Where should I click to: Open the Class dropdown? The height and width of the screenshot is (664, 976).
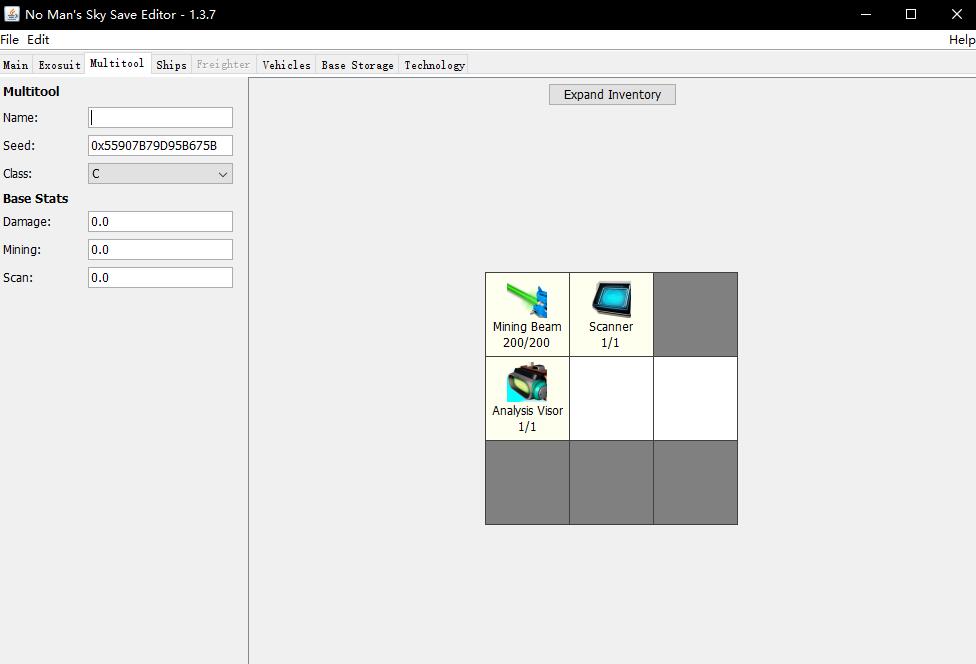point(161,174)
